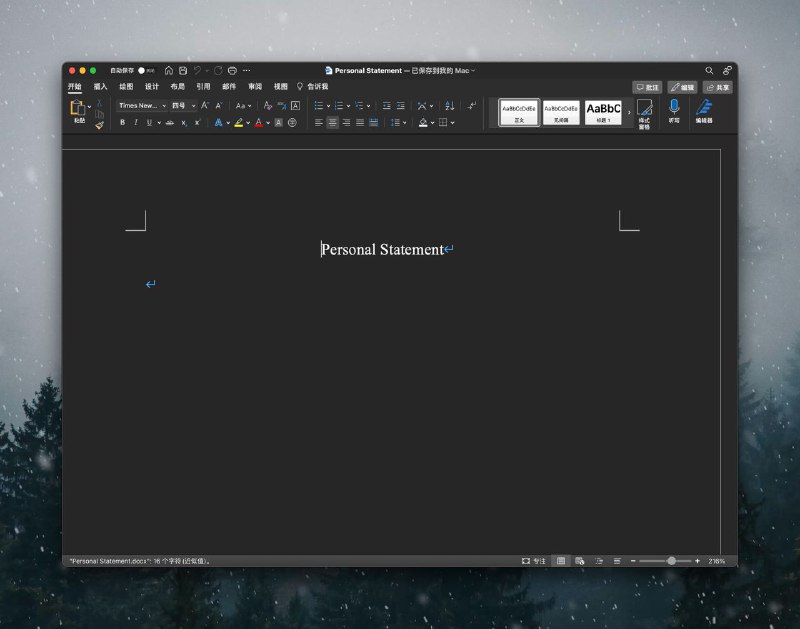Viewport: 800px width, 629px height.
Task: Click the Save icon in title bar
Action: [x=182, y=71]
